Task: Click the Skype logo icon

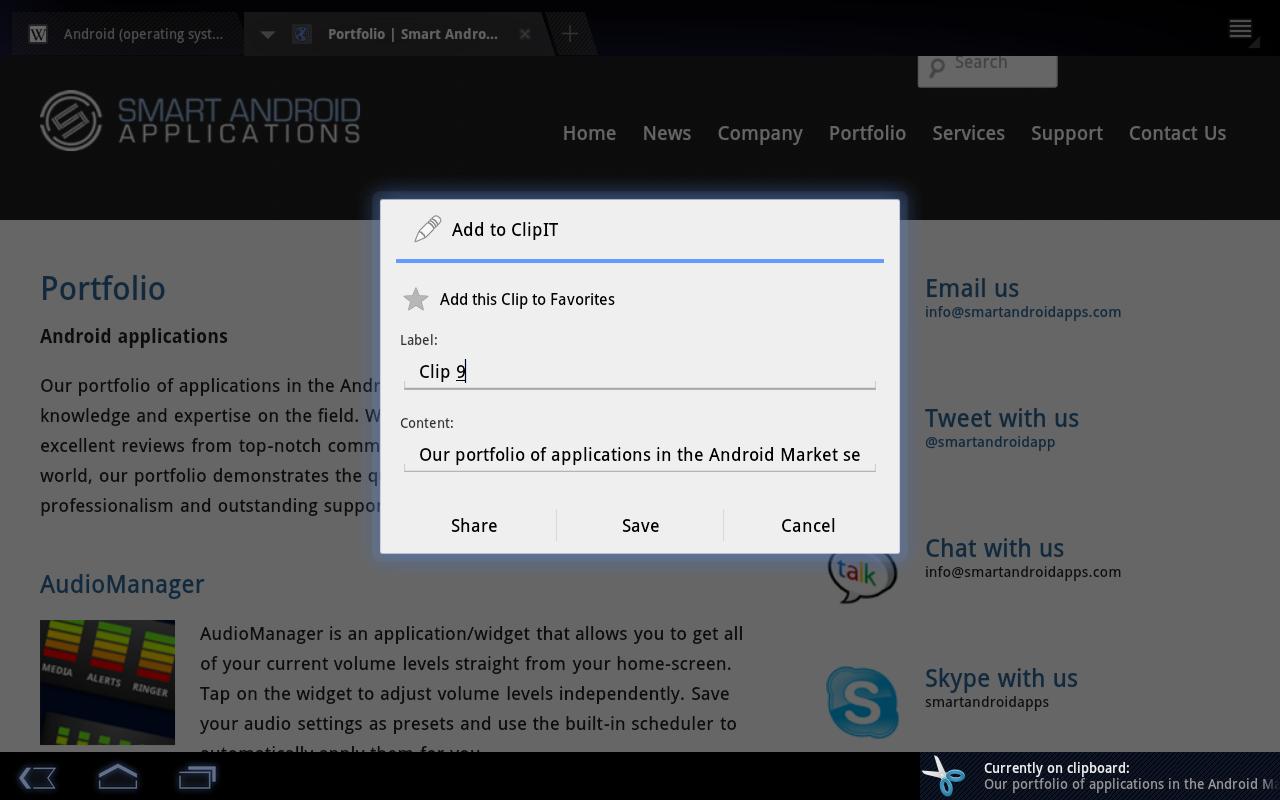Action: pos(862,702)
